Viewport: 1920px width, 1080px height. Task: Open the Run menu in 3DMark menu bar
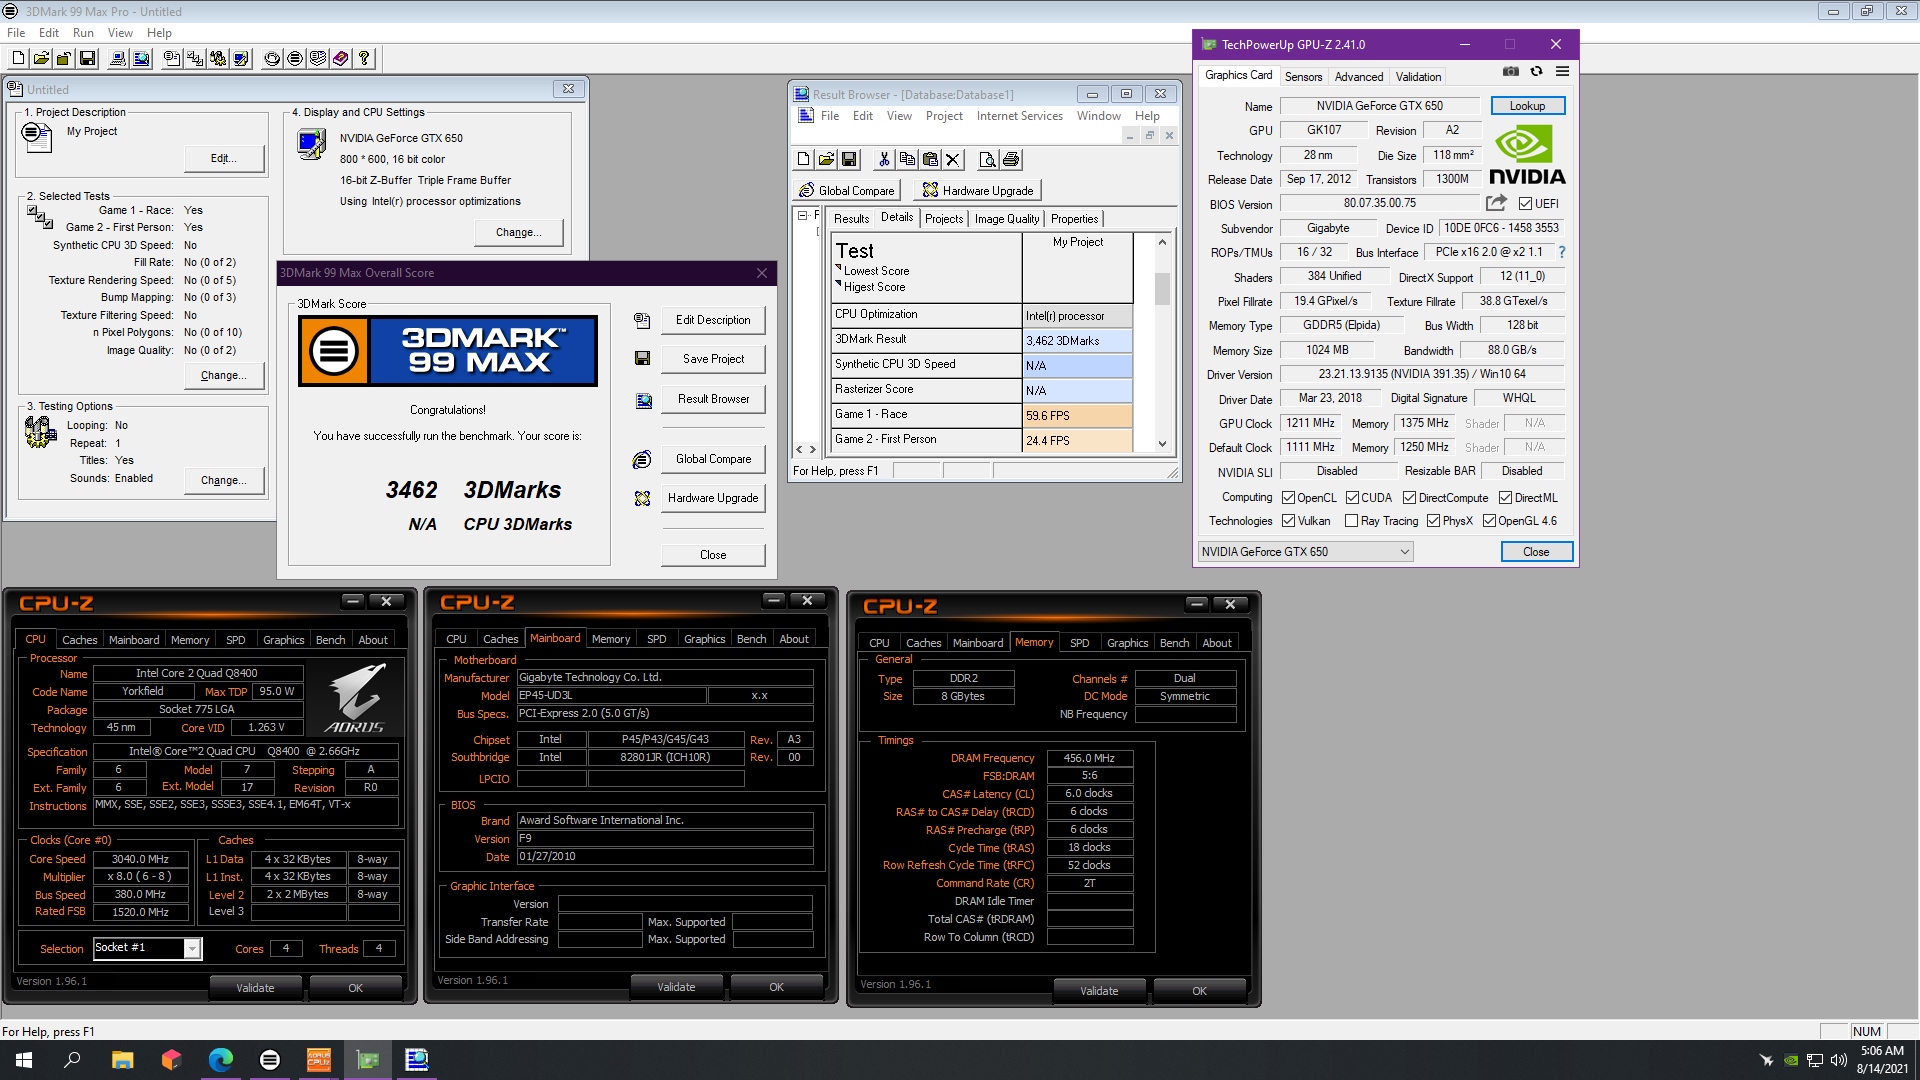(83, 33)
